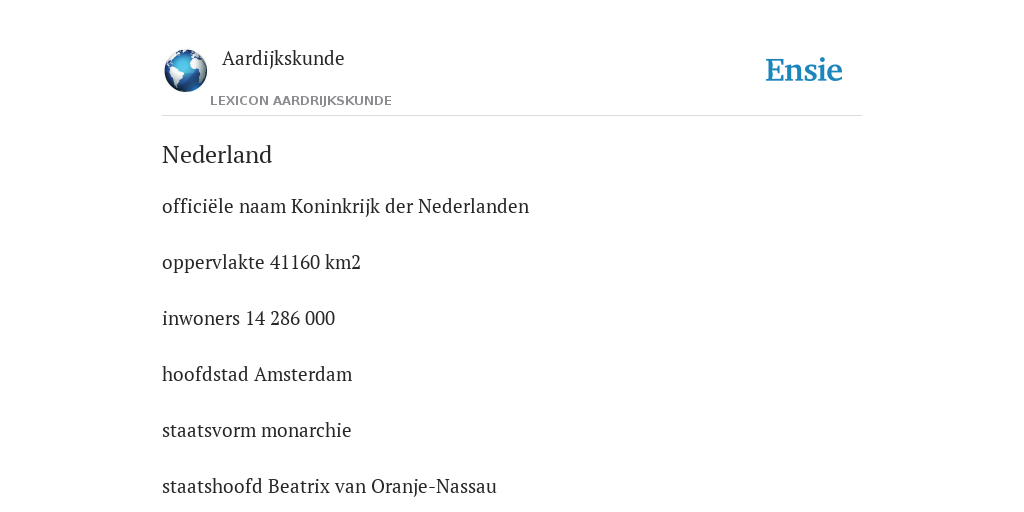Click the word Nederlanden in the official name
This screenshot has height=512, width=1024.
473,206
